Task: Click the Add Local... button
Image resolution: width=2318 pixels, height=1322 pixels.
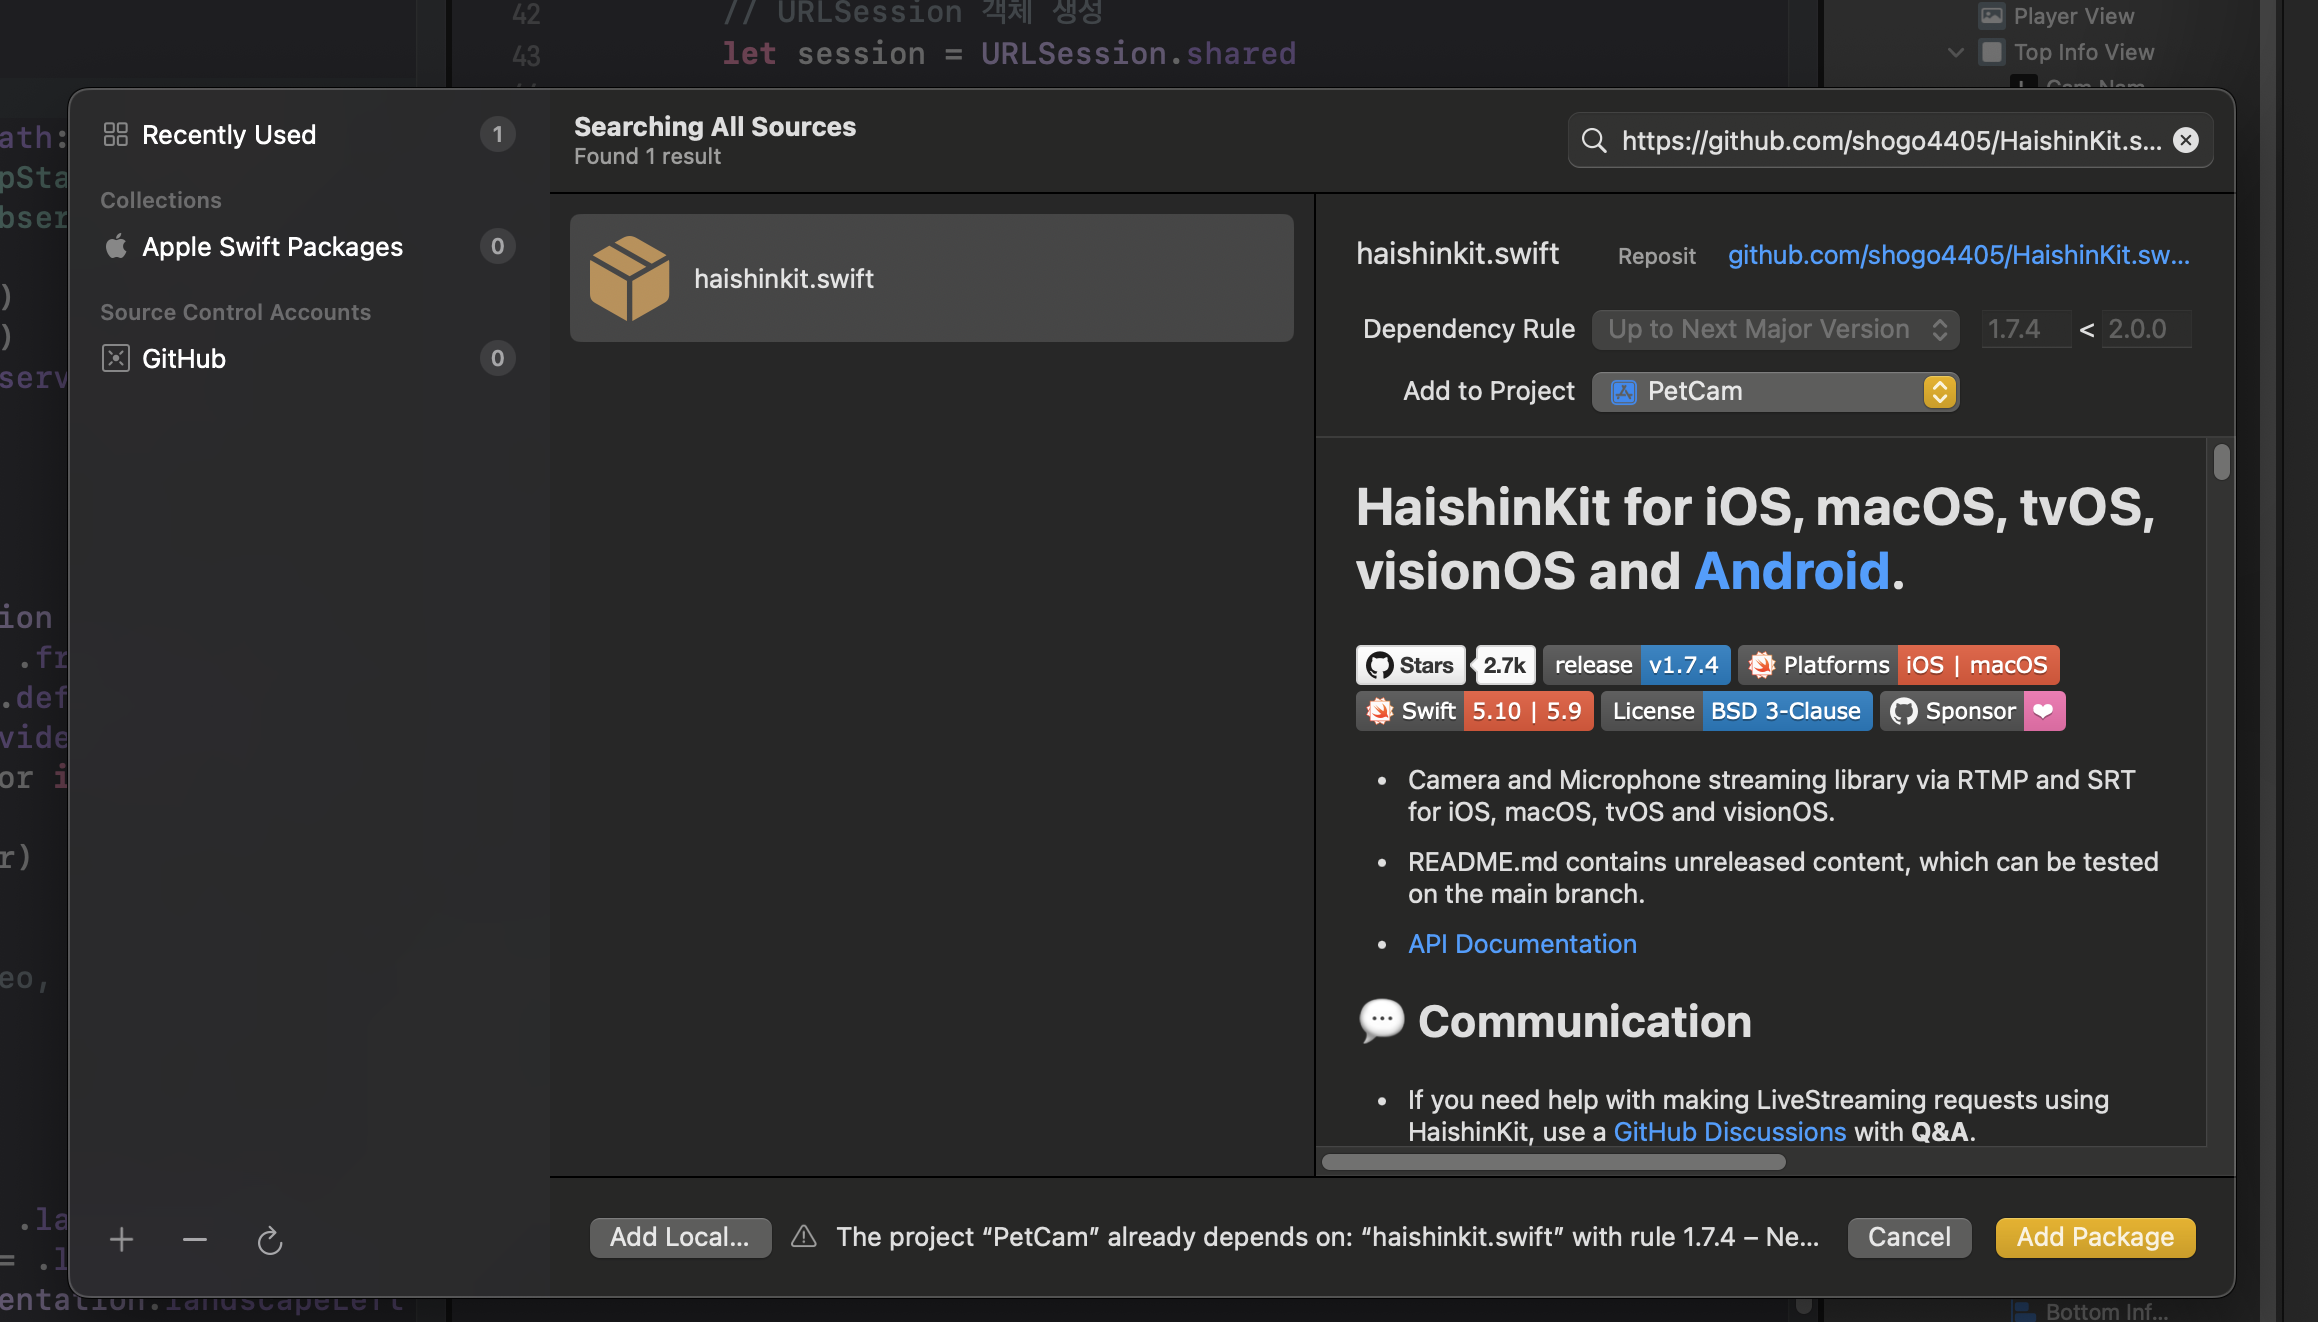Action: tap(679, 1237)
